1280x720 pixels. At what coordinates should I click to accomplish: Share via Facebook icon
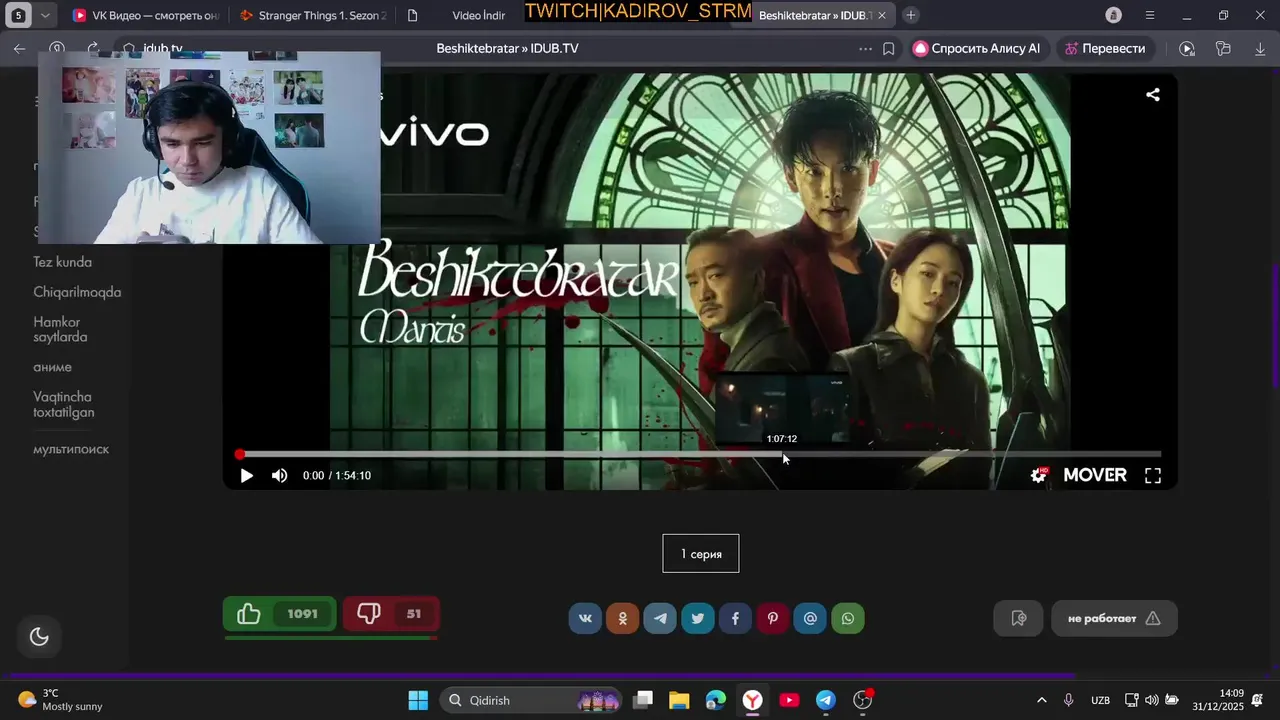click(735, 618)
